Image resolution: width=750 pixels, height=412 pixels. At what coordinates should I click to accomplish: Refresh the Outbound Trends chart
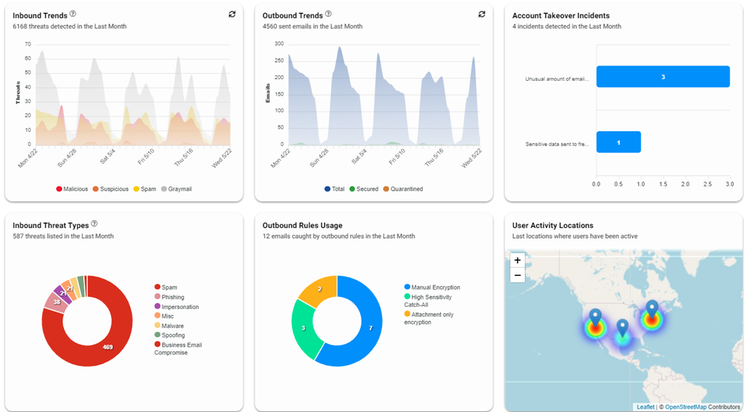[482, 14]
